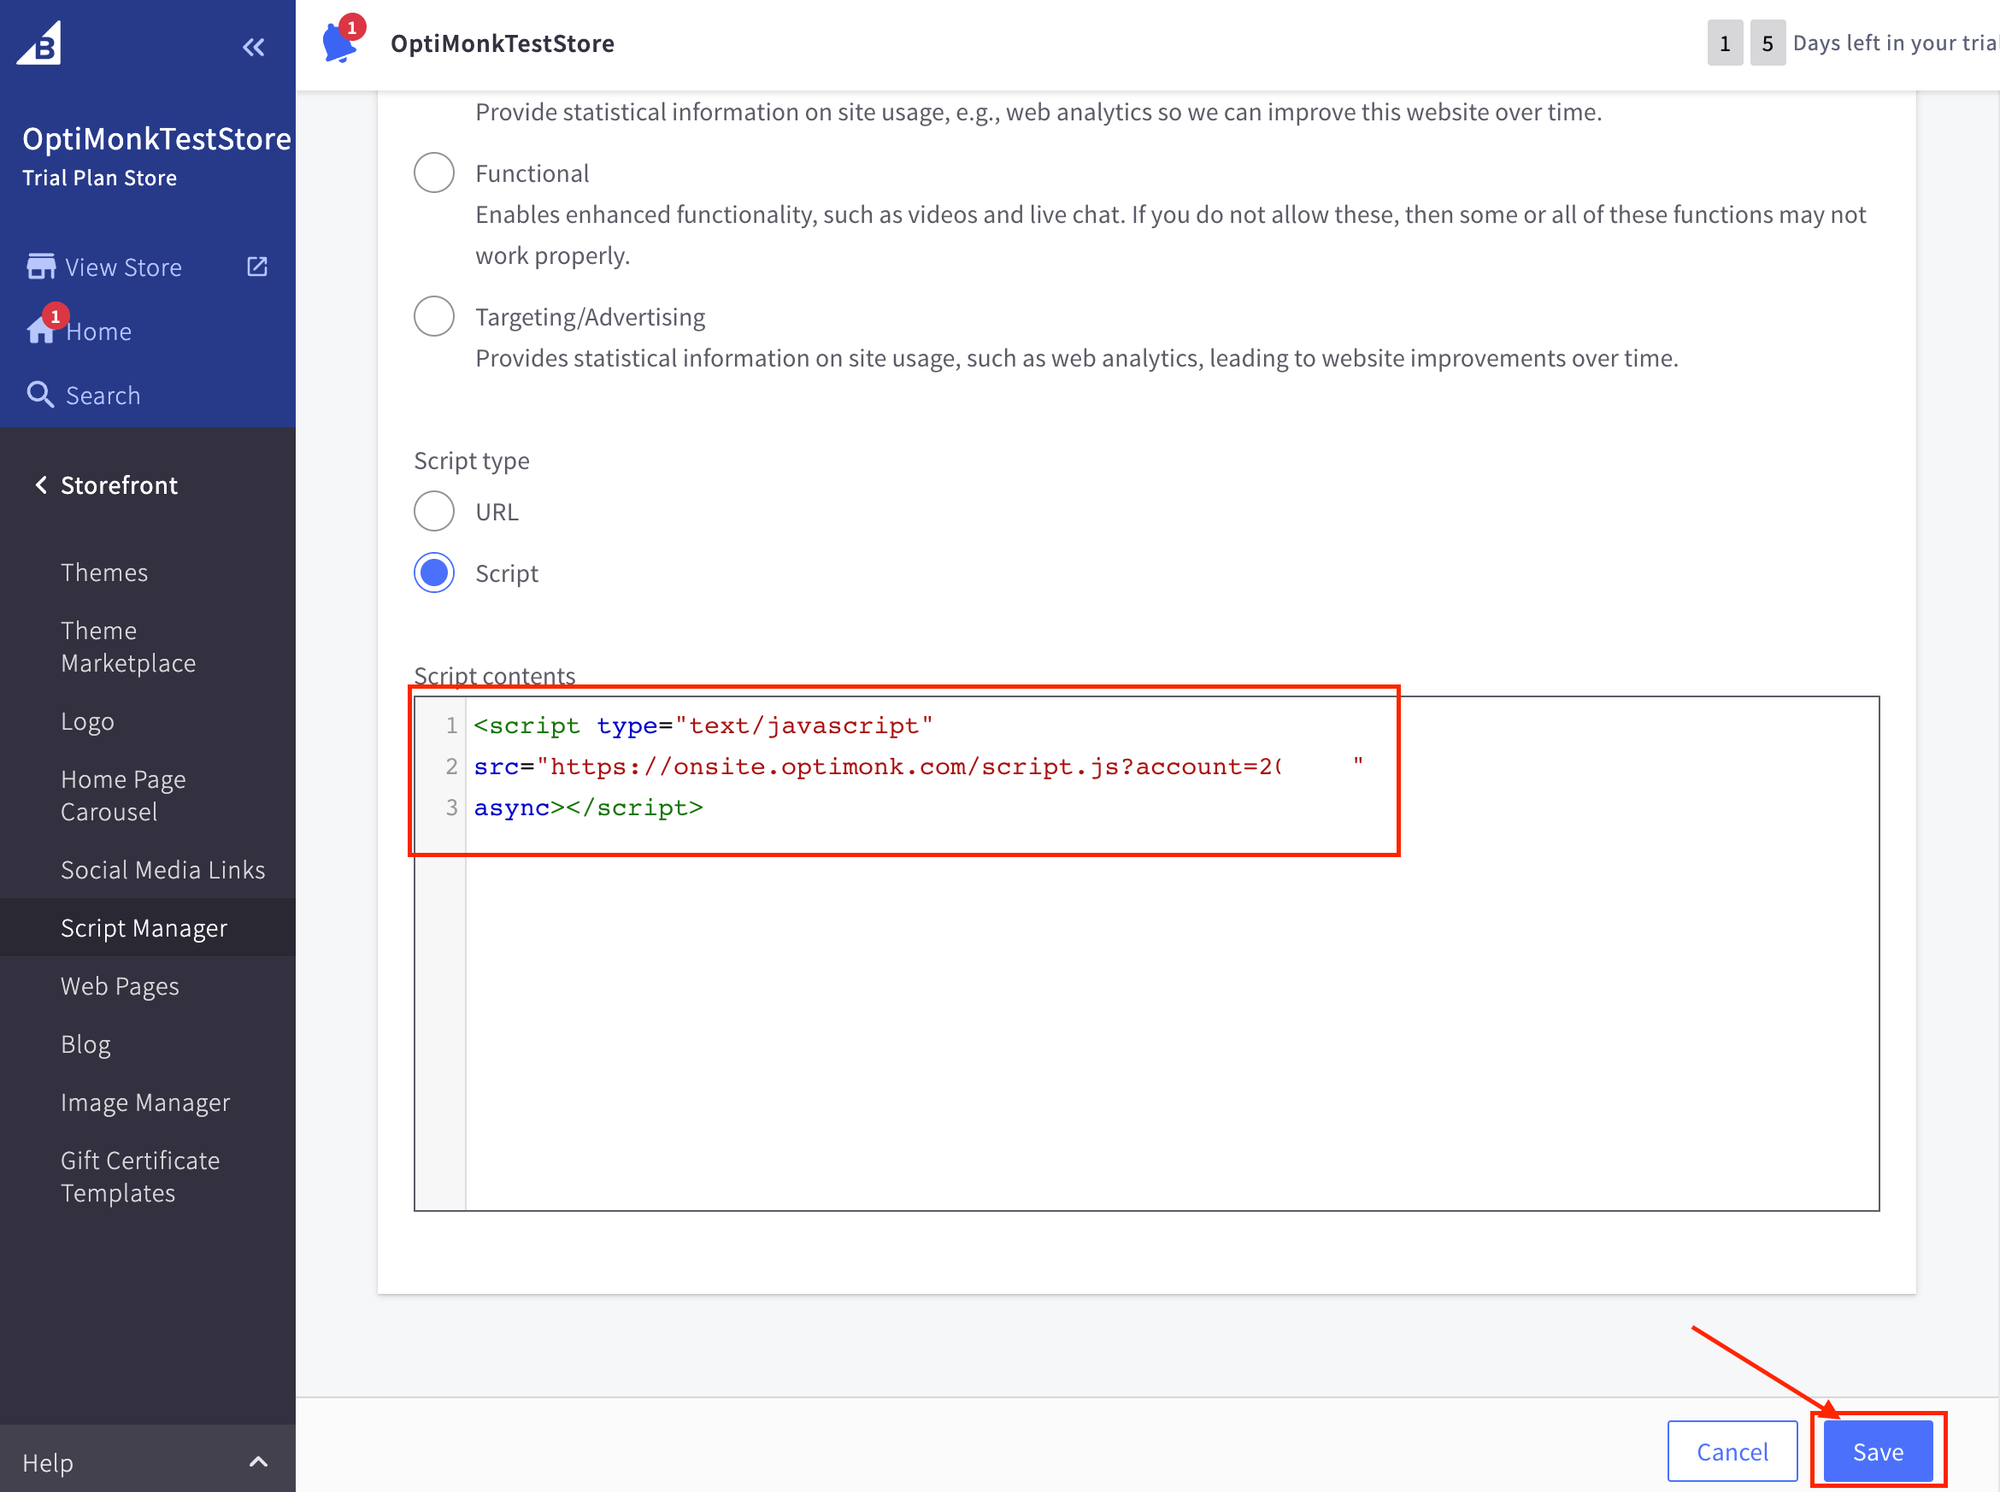
Task: Click the OptiMonkTestStore header title
Action: (x=502, y=43)
